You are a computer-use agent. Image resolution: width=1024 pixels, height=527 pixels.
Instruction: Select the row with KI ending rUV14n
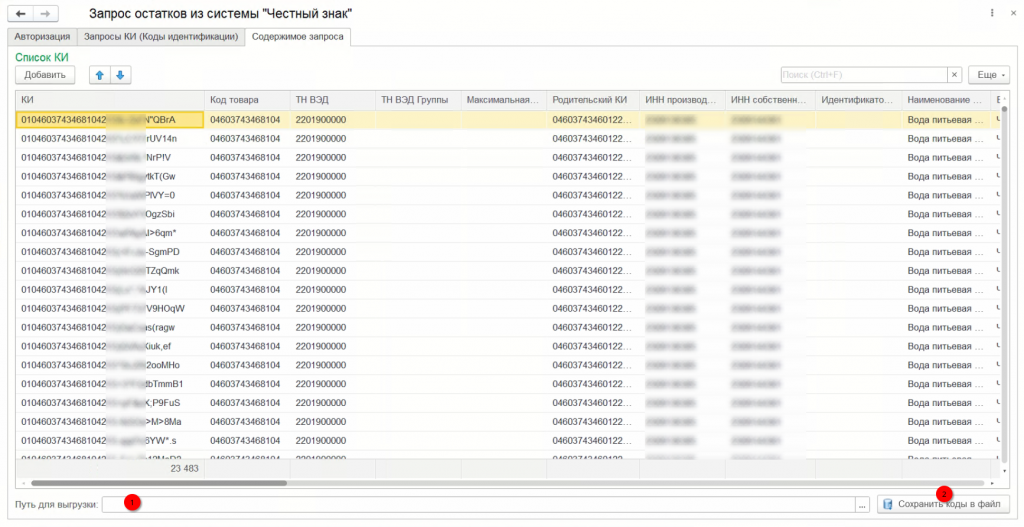507,138
